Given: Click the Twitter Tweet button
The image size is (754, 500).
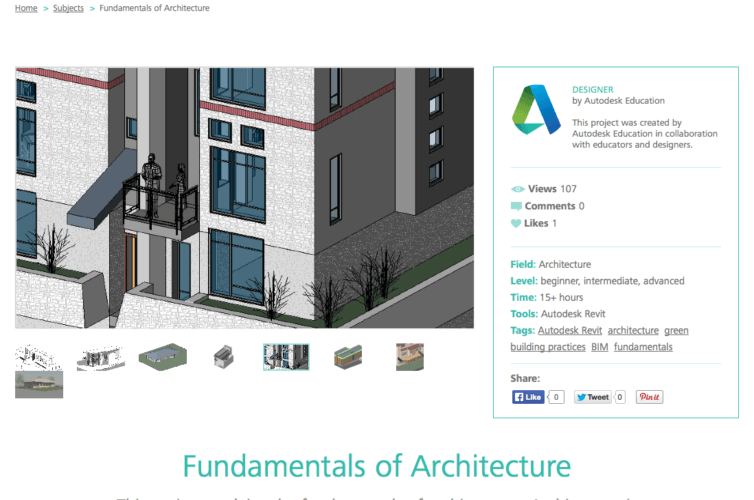Looking at the screenshot, I should [593, 397].
